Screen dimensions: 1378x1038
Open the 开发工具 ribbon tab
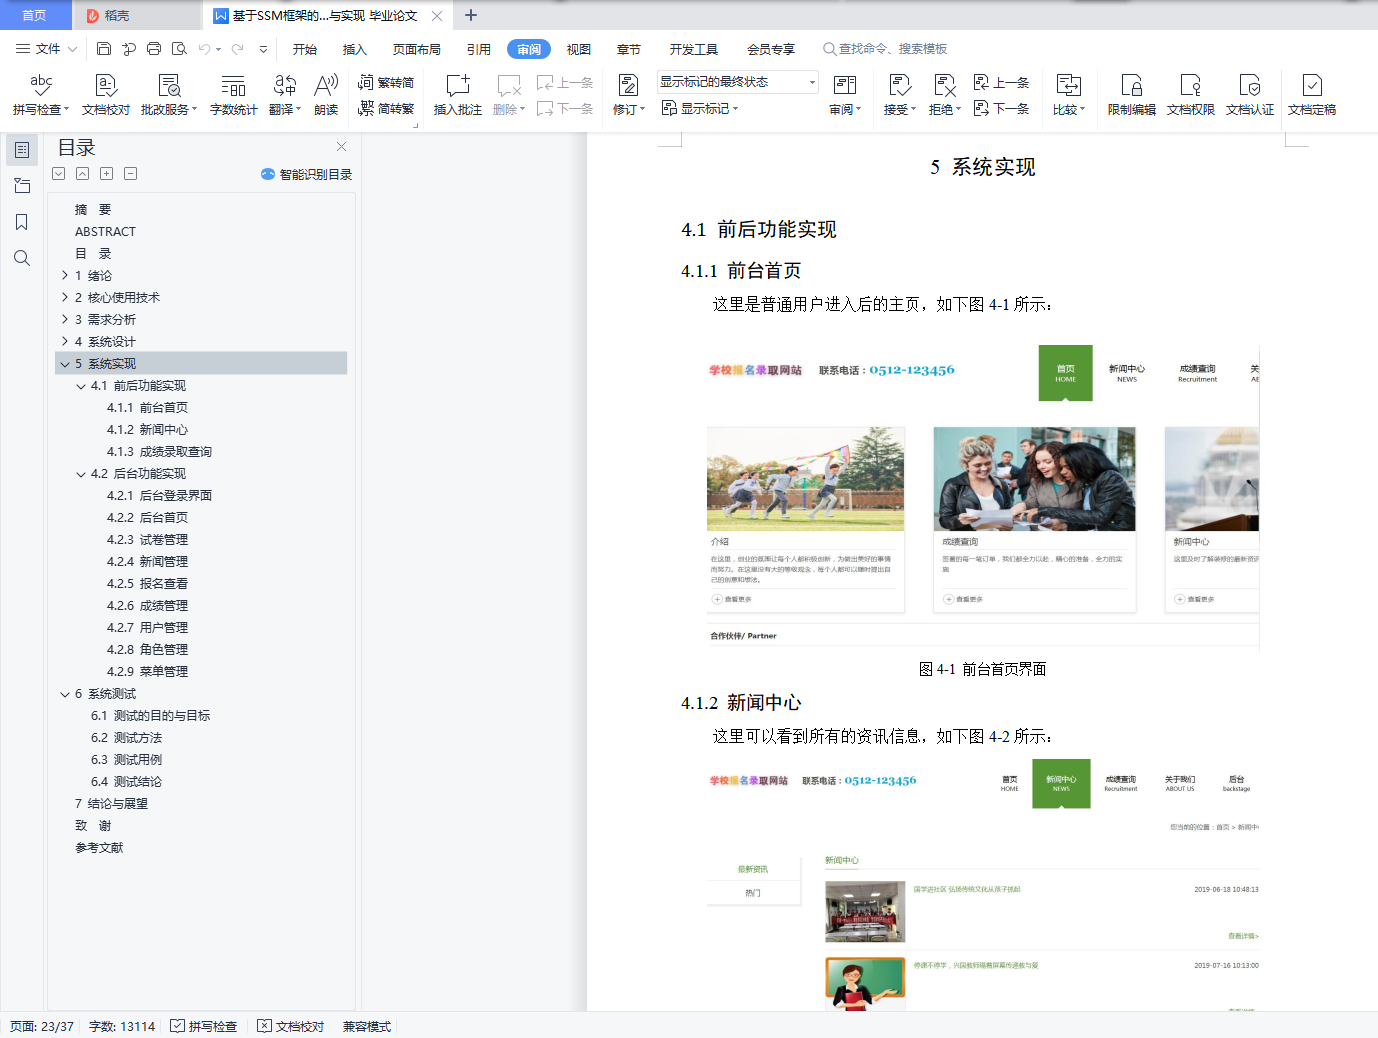click(694, 49)
